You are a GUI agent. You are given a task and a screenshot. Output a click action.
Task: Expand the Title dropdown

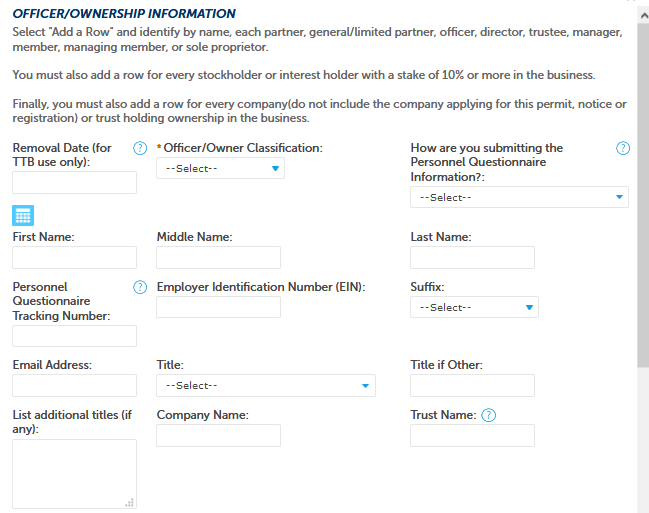point(266,385)
